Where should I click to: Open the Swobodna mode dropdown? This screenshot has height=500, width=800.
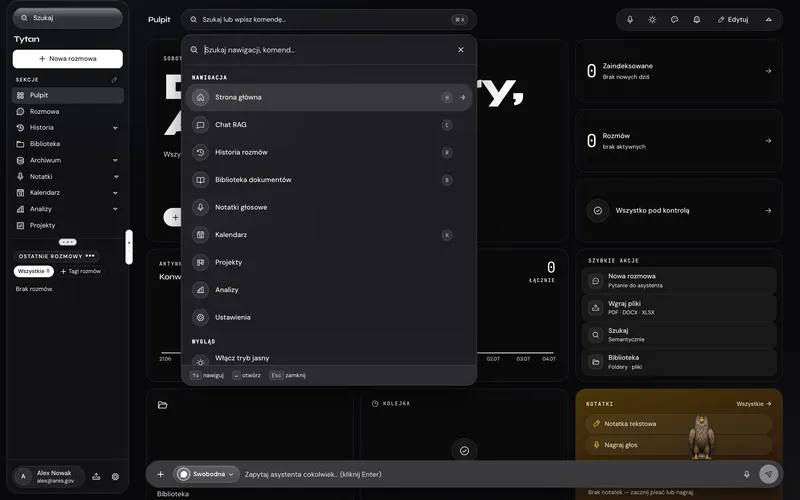(206, 474)
